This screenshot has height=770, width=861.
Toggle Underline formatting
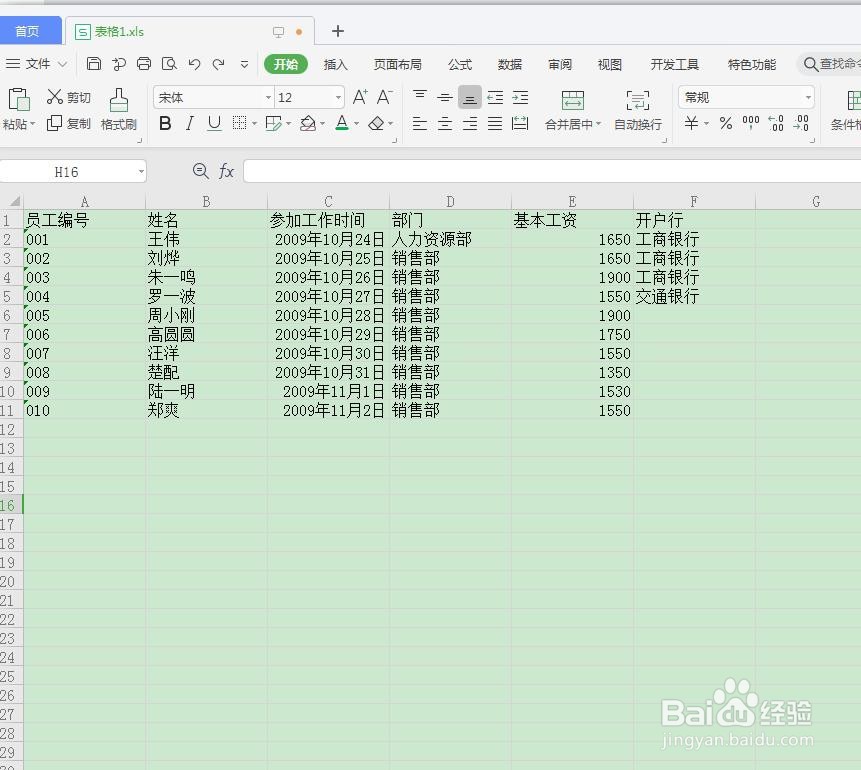point(214,124)
